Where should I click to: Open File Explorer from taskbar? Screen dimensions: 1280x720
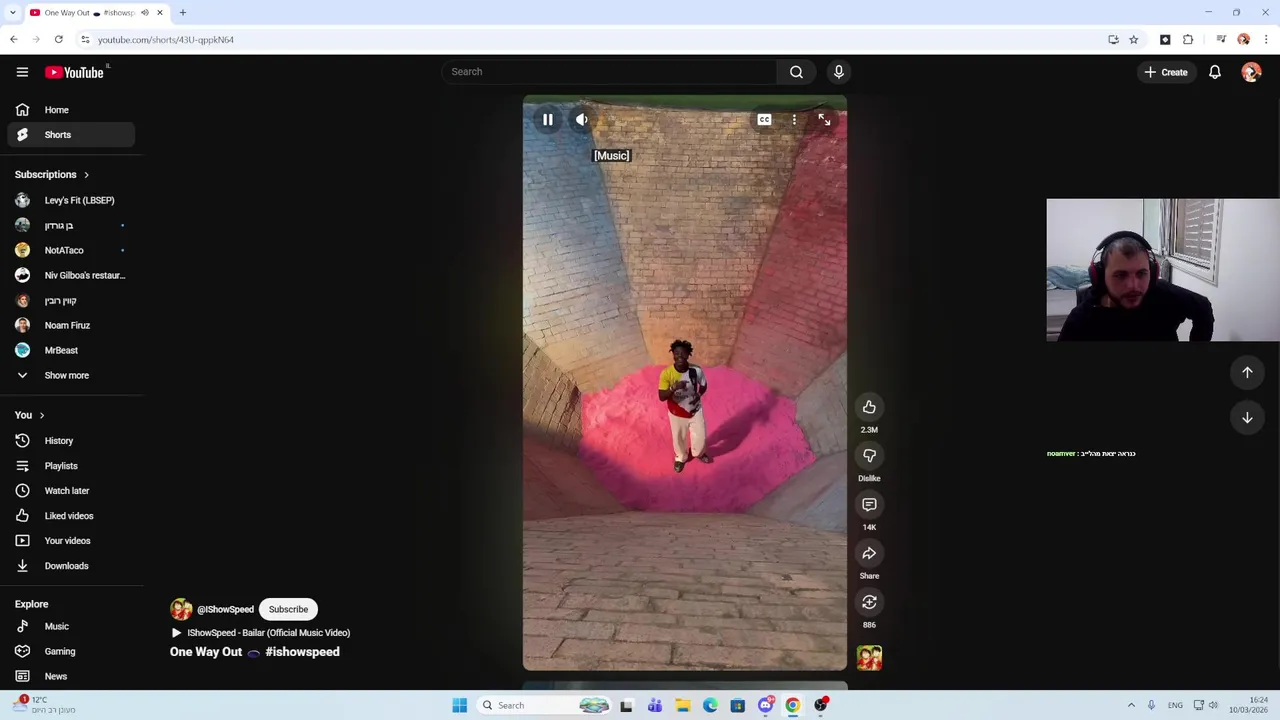pos(682,705)
